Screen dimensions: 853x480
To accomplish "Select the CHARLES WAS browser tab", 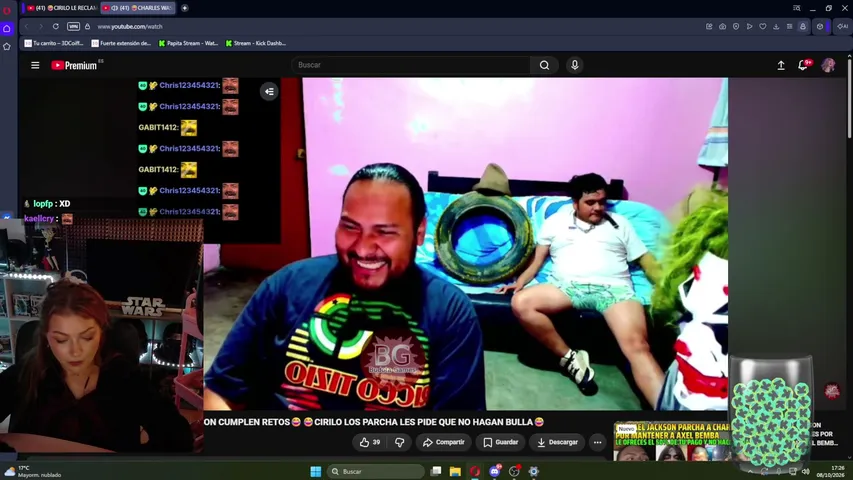I will pos(138,8).
